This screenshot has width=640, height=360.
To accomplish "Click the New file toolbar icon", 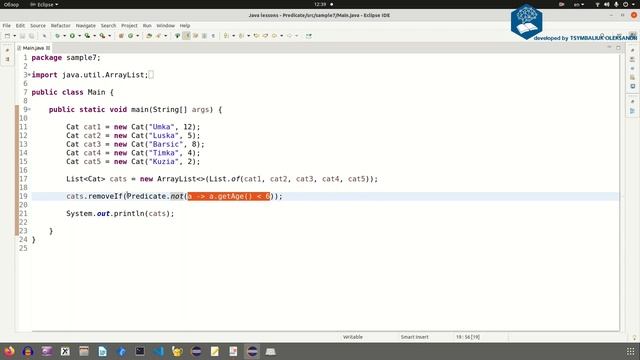I will point(7,36).
